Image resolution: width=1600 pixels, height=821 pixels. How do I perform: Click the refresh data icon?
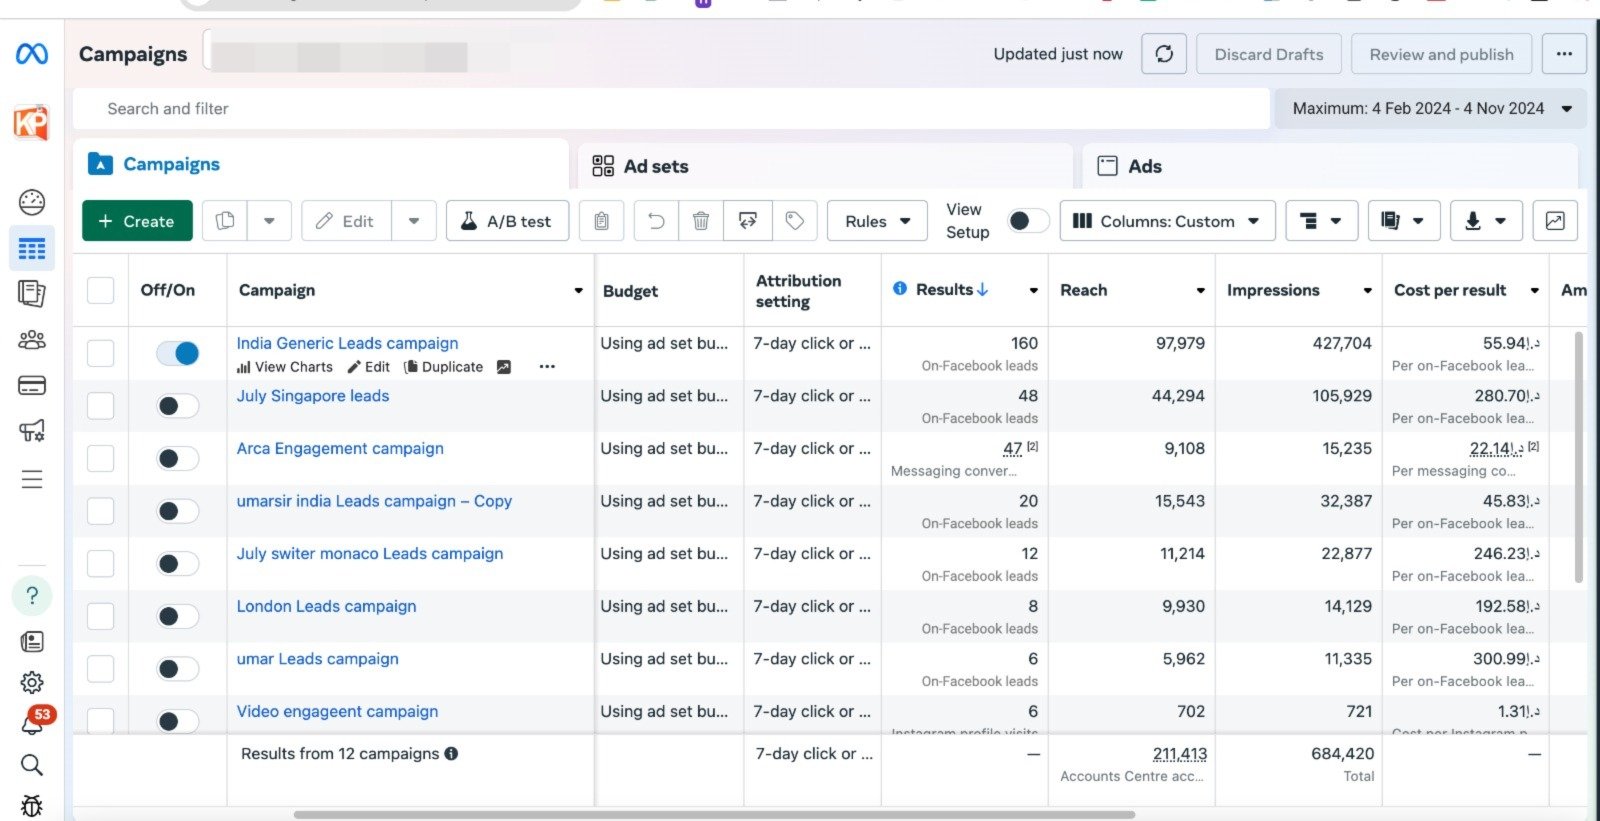(1164, 54)
